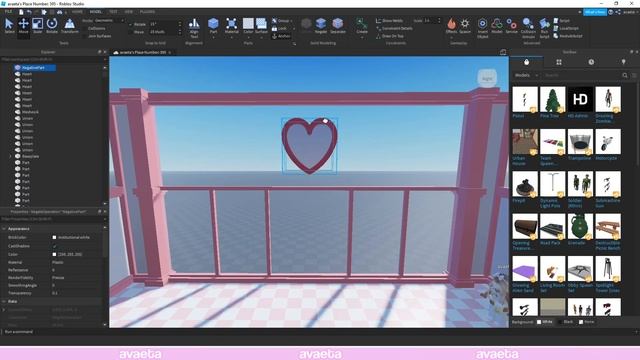
Task: Open the Toolbox Inventory grid tab
Action: pos(559,62)
